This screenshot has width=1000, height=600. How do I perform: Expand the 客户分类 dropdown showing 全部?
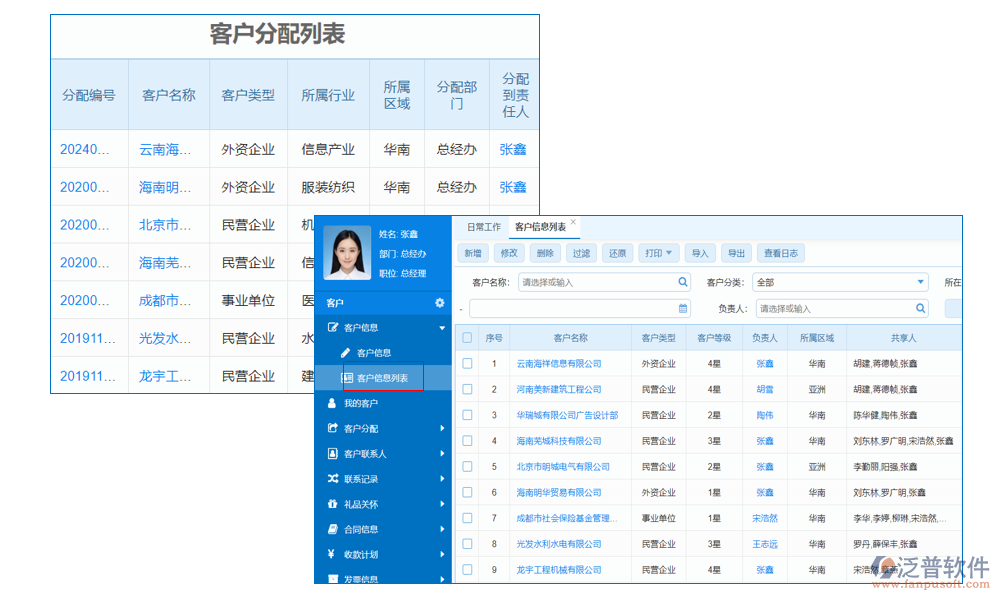(x=920, y=280)
